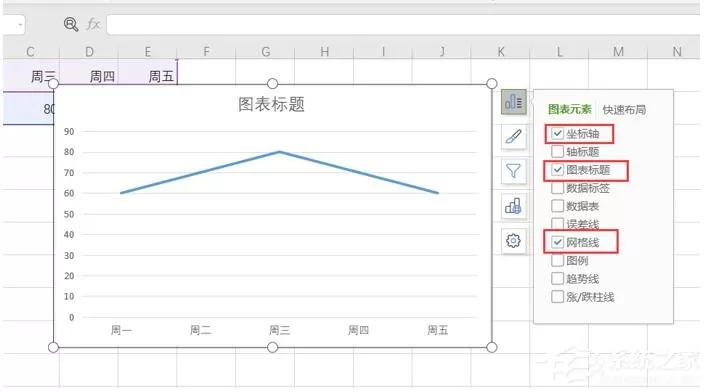Click the 周三 category axis label

tap(279, 330)
